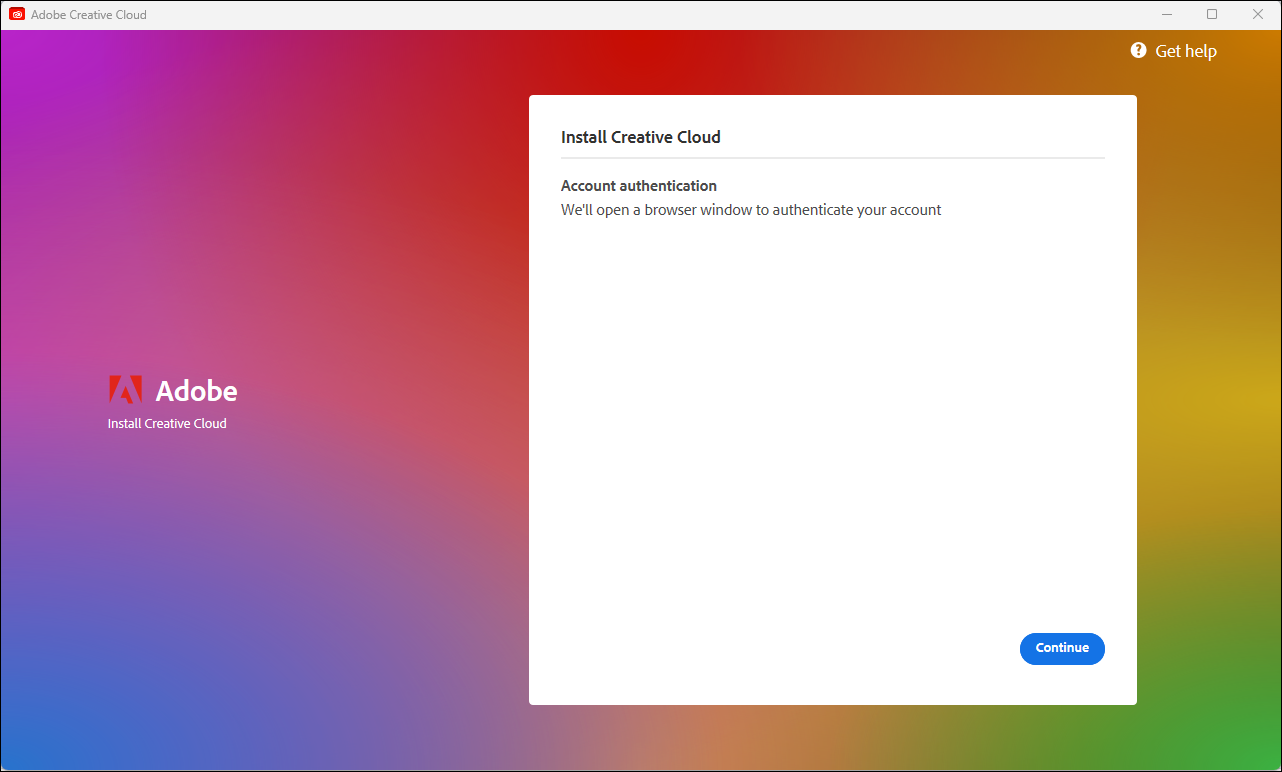Click the 'Account authentication' section label

pyautogui.click(x=638, y=185)
